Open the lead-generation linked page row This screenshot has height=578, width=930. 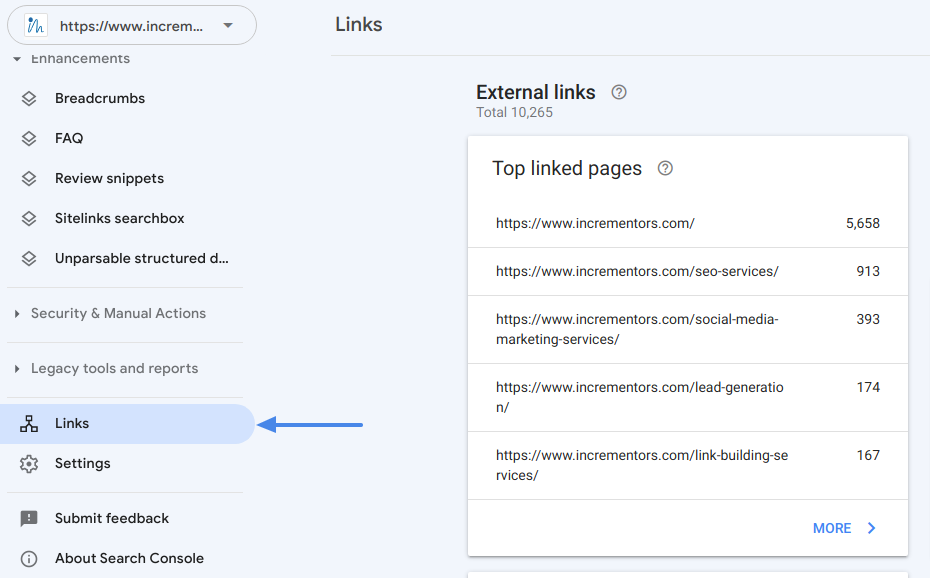687,398
